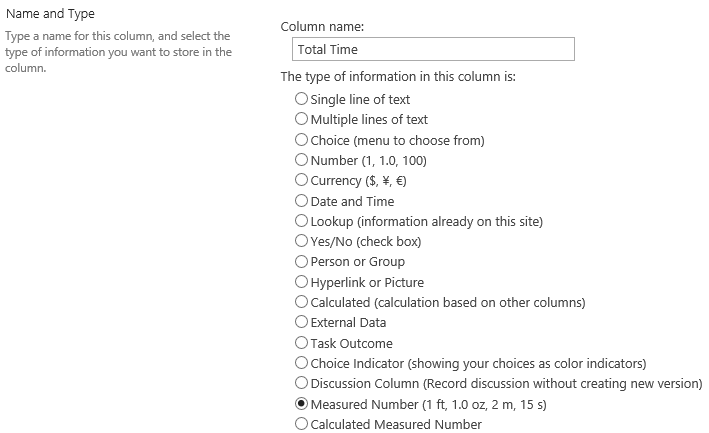Pick External Data radio button
The image size is (709, 433).
(301, 322)
